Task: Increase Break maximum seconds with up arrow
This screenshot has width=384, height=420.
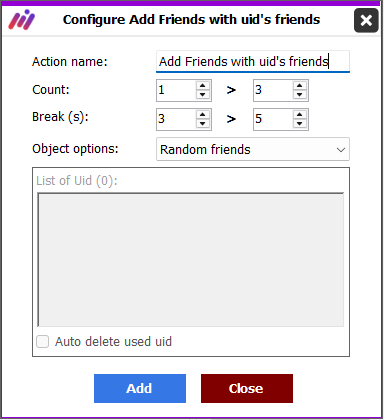Action: pos(299,115)
